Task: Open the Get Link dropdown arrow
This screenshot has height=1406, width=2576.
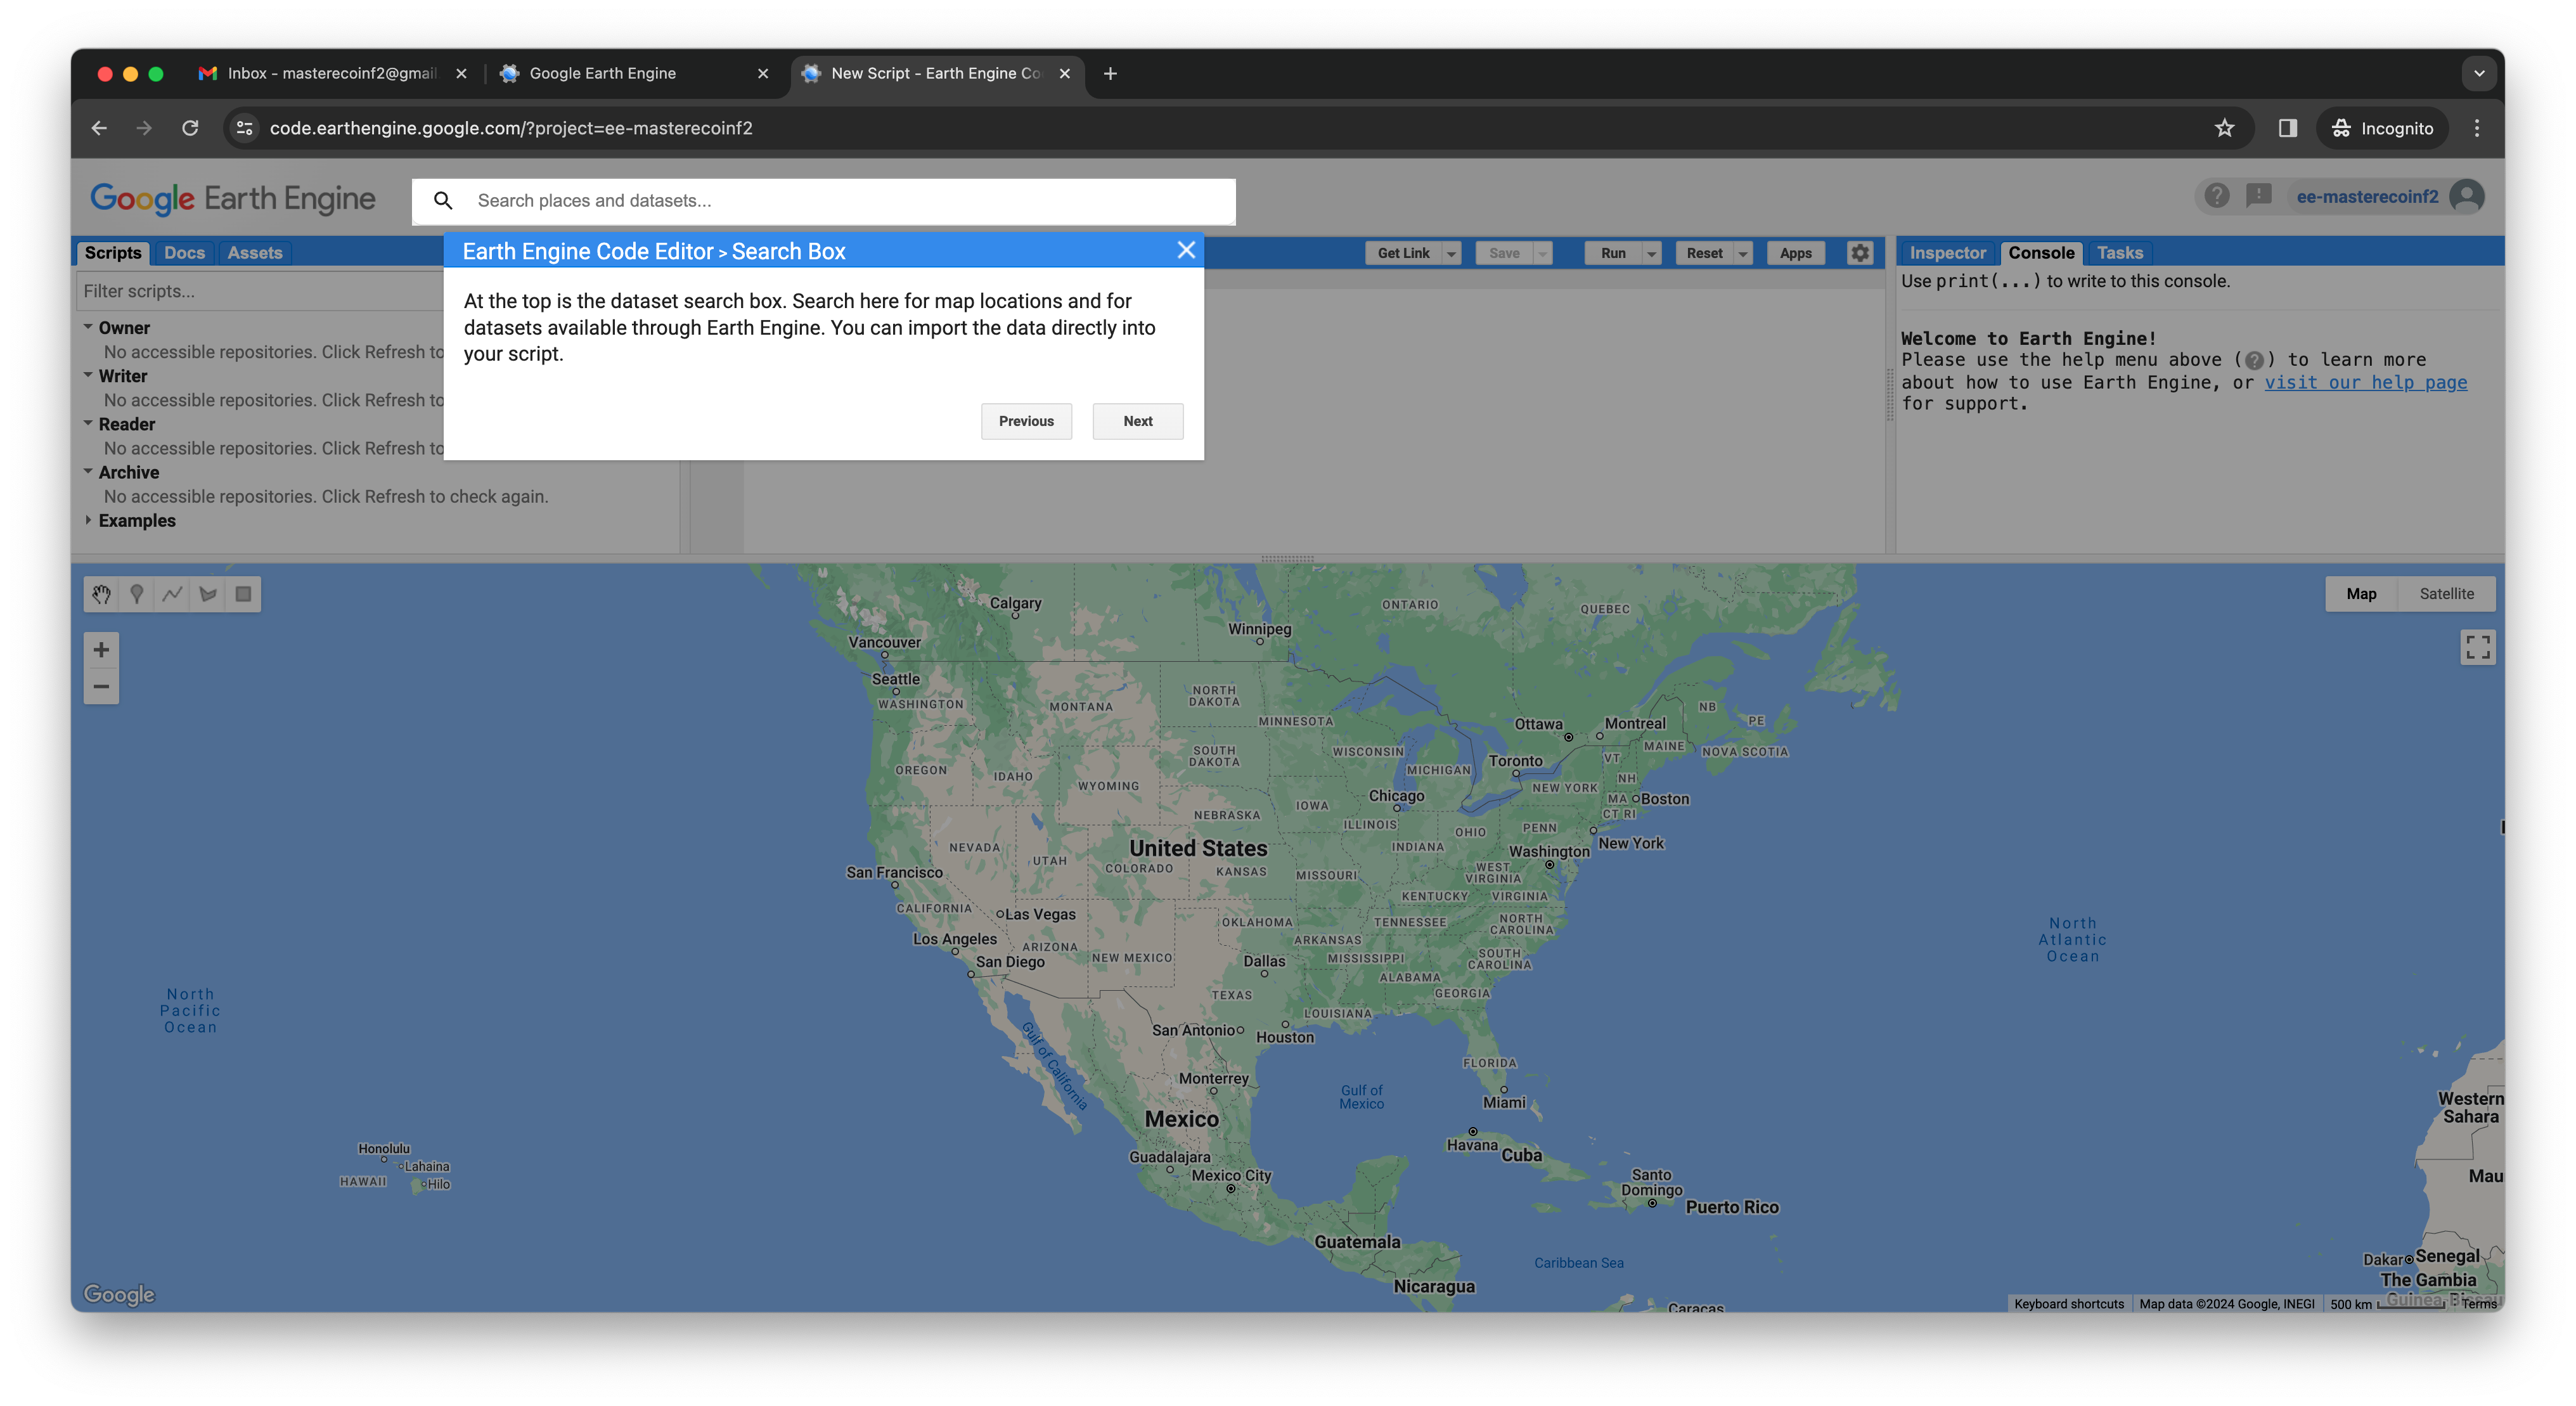Action: point(1451,254)
